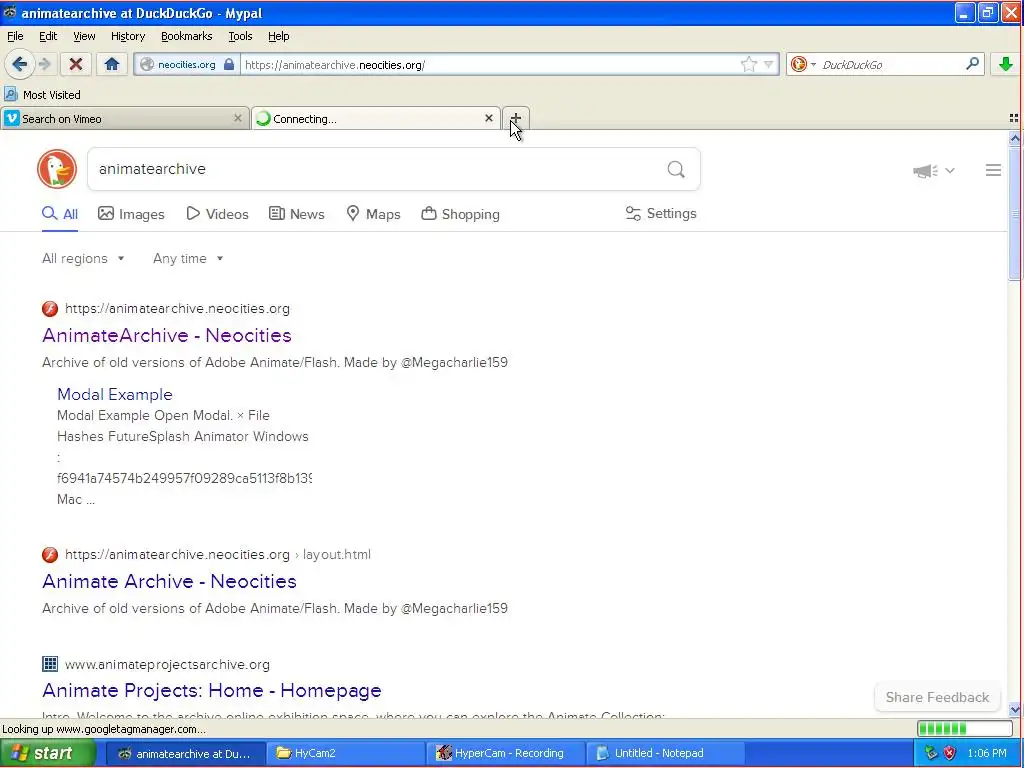Open the Bookmarks menu
Image resolution: width=1024 pixels, height=768 pixels.
tap(186, 37)
